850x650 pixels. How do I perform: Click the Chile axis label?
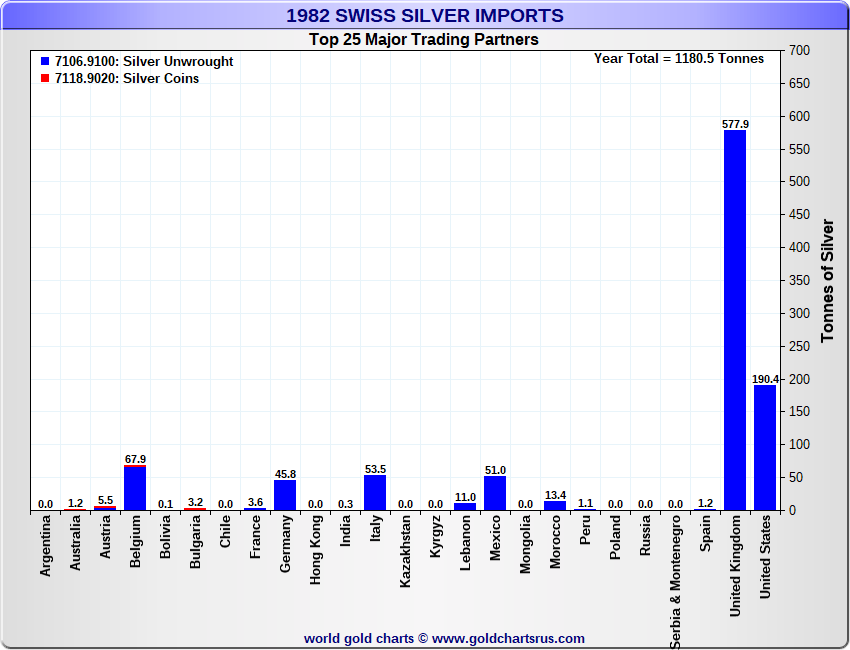[x=225, y=531]
